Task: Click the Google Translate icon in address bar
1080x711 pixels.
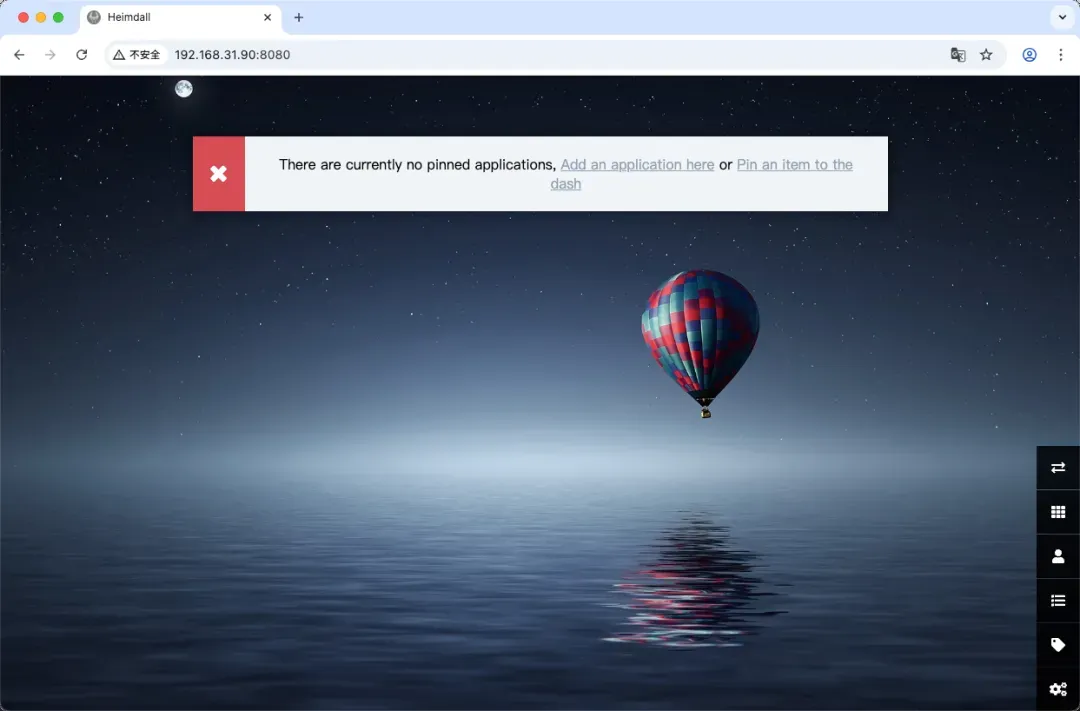Action: click(958, 55)
